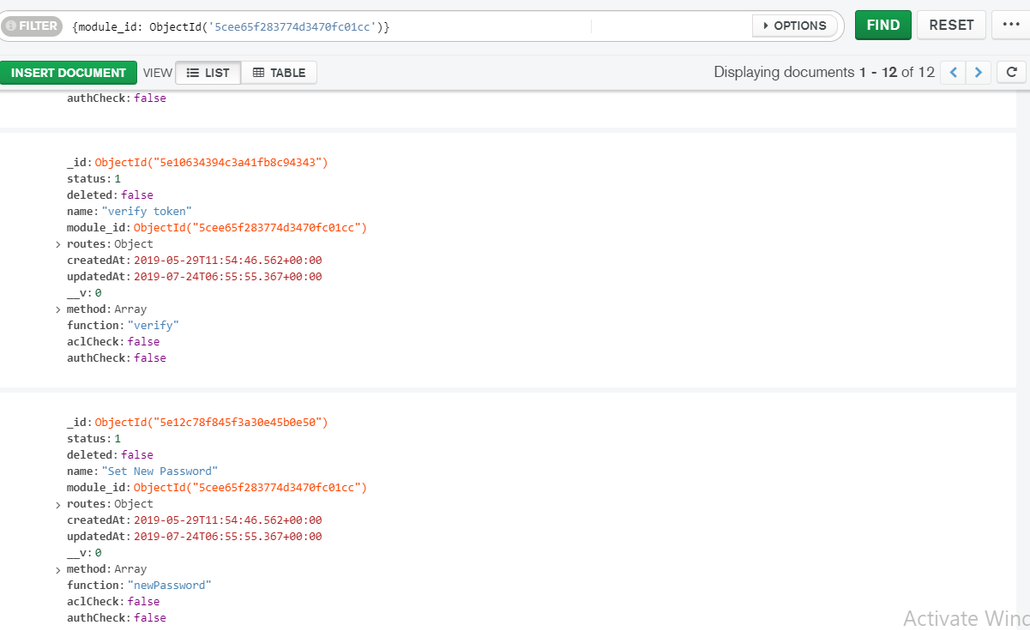
Task: Refresh the documents list
Action: click(x=1012, y=72)
